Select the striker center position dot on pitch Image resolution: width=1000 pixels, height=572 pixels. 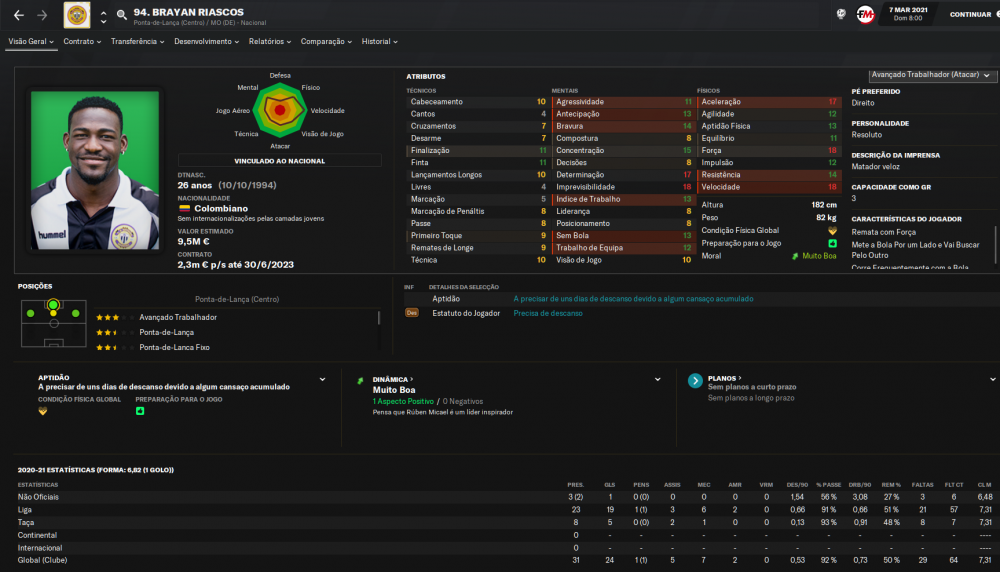(x=54, y=305)
